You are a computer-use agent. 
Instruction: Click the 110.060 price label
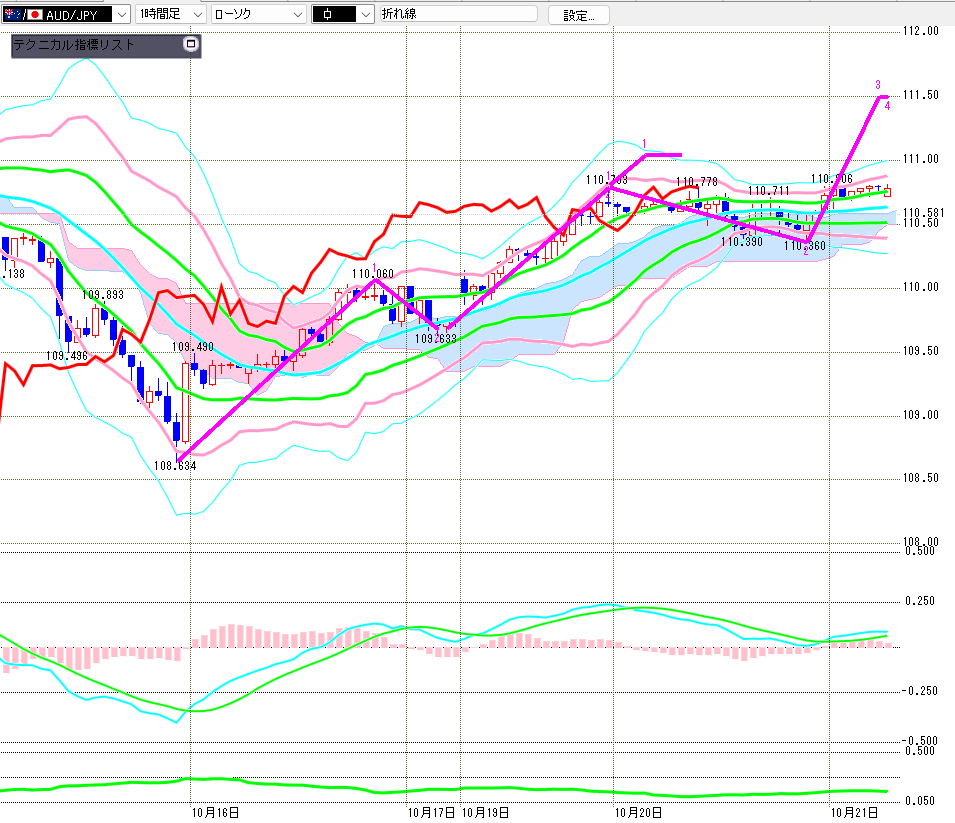tap(373, 274)
